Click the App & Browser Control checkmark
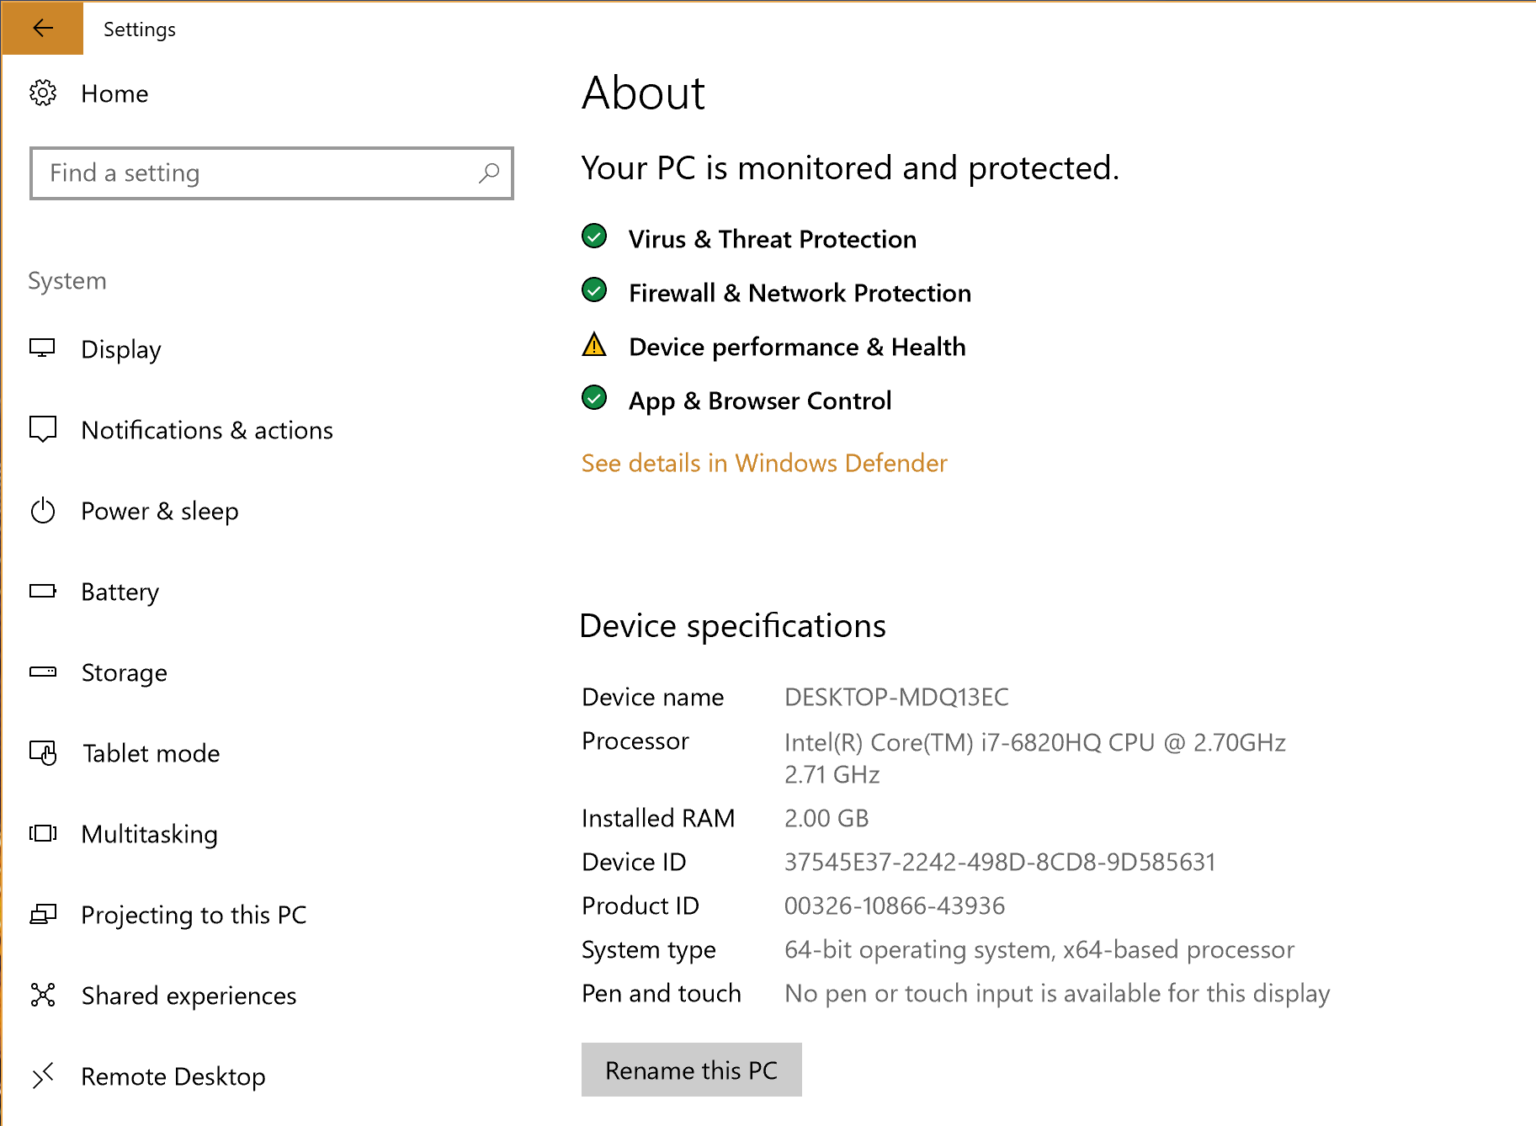 594,397
